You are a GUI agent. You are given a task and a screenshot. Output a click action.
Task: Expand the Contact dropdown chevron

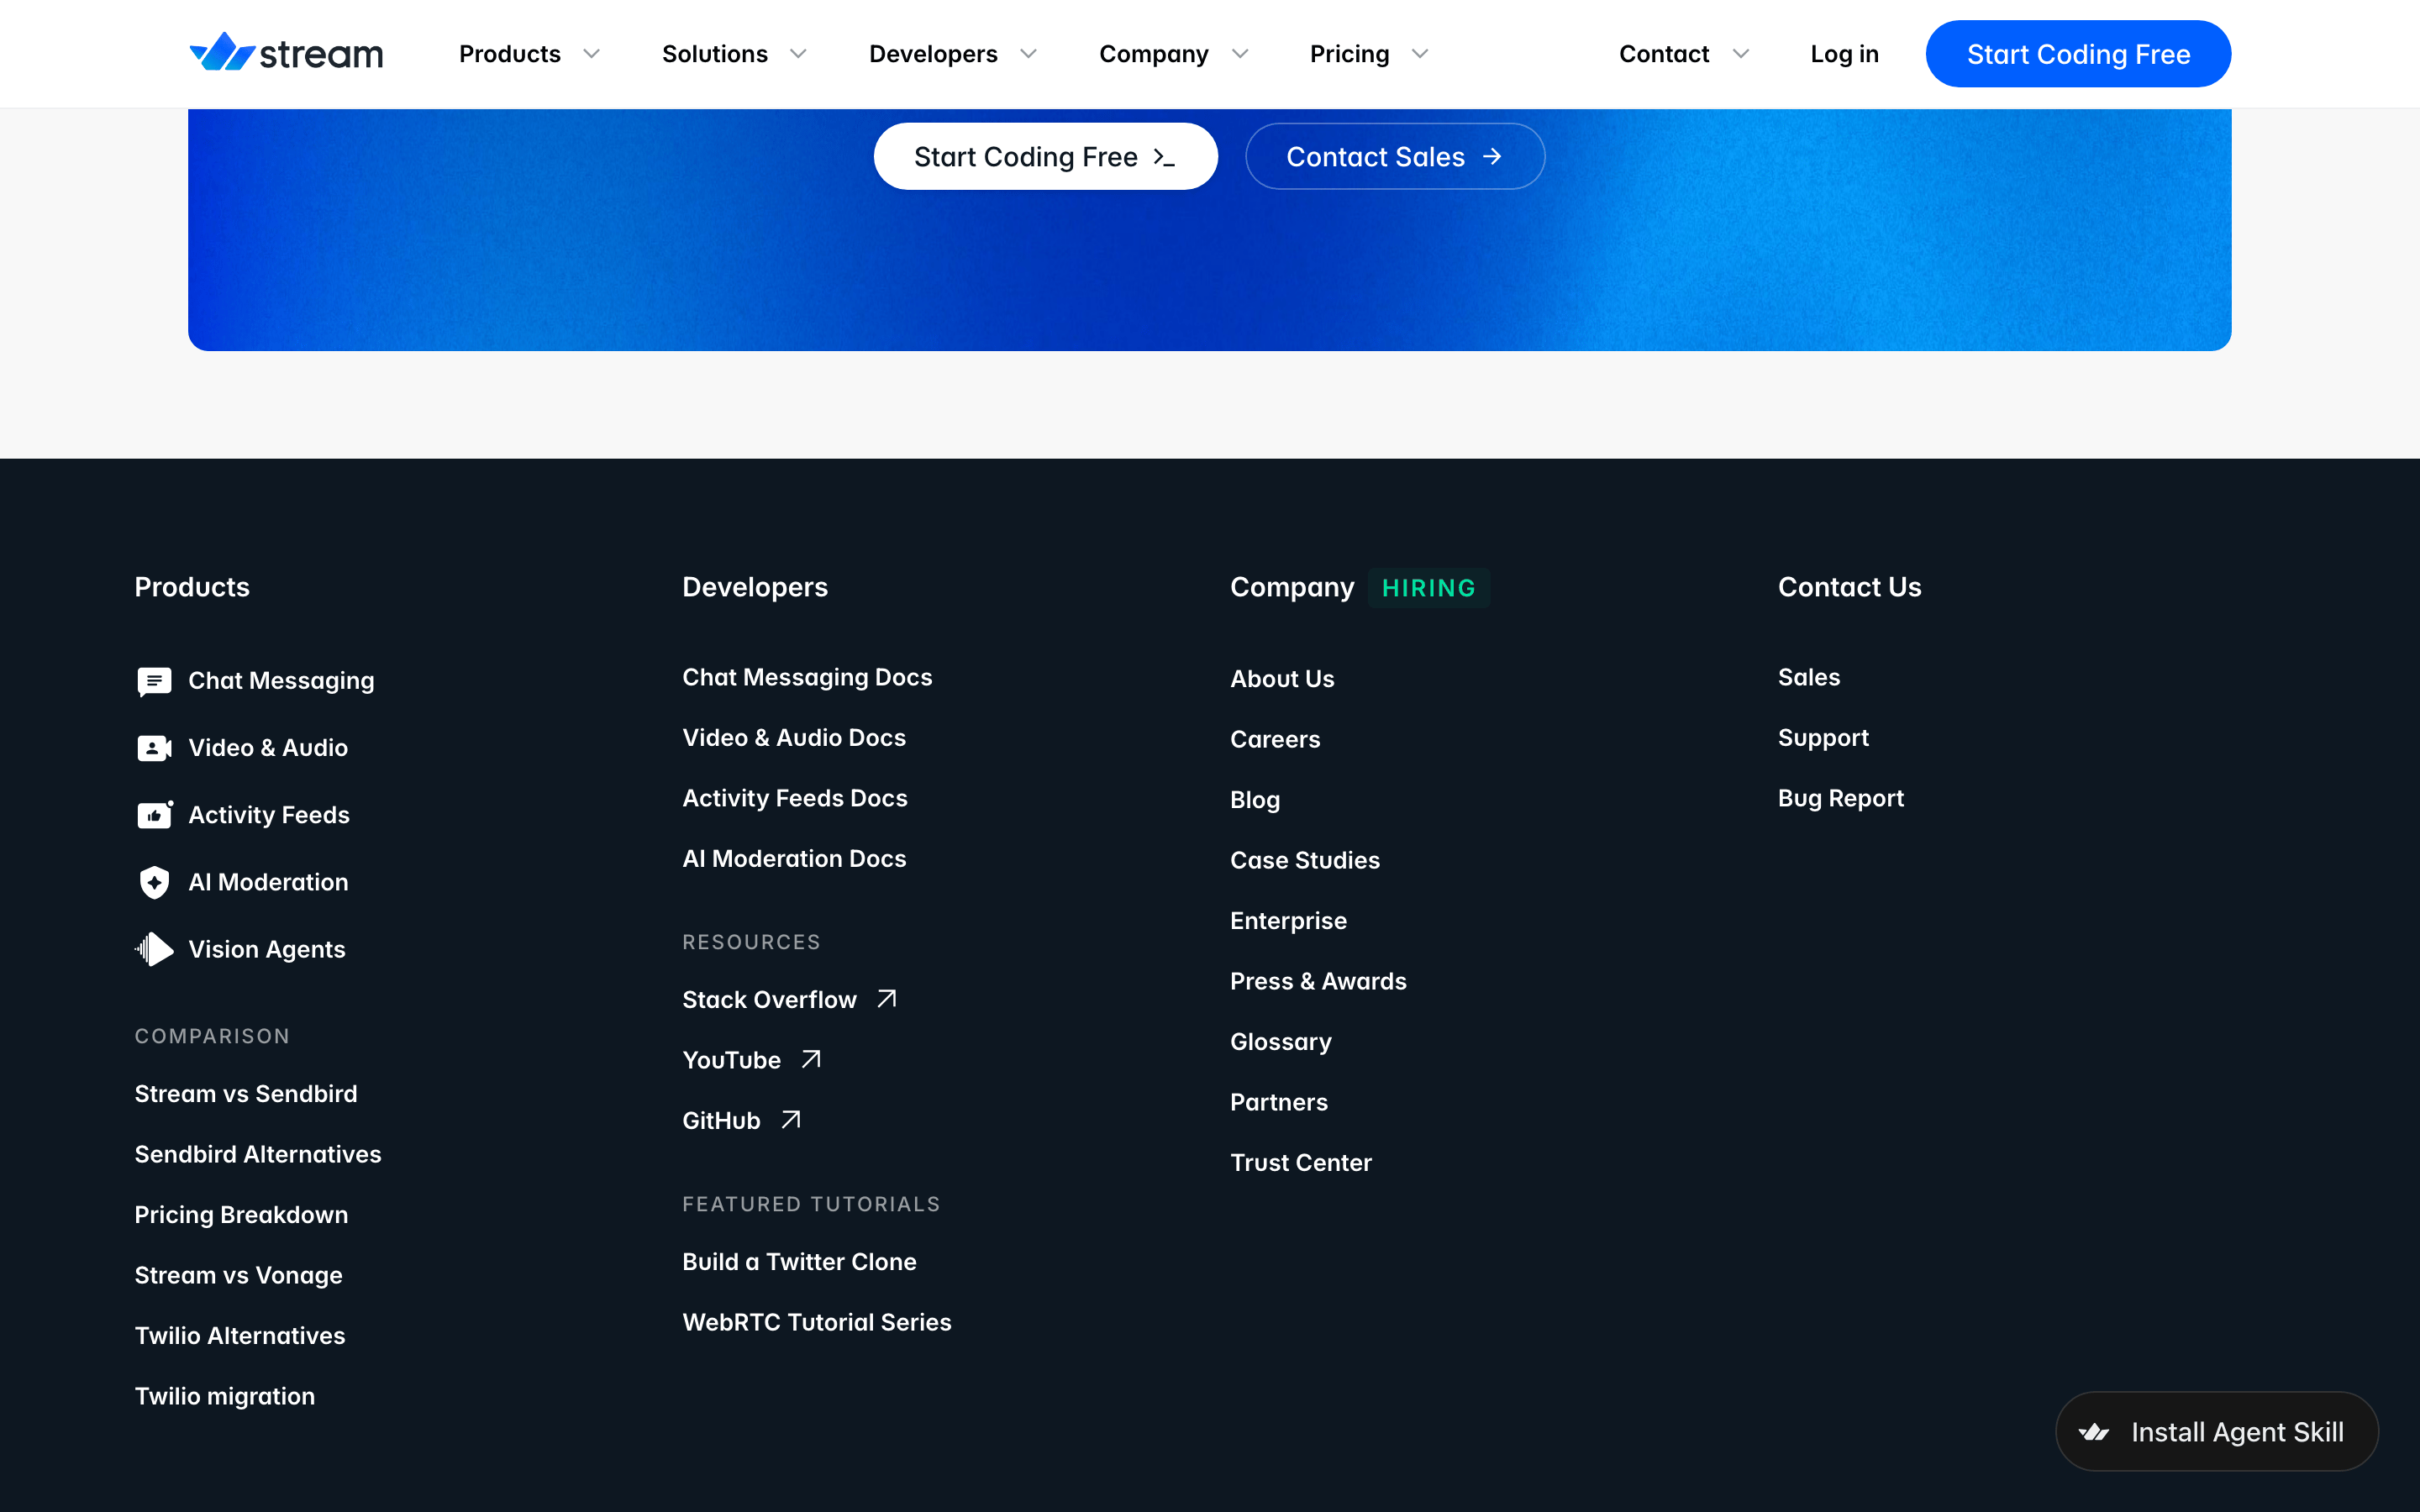point(1741,54)
